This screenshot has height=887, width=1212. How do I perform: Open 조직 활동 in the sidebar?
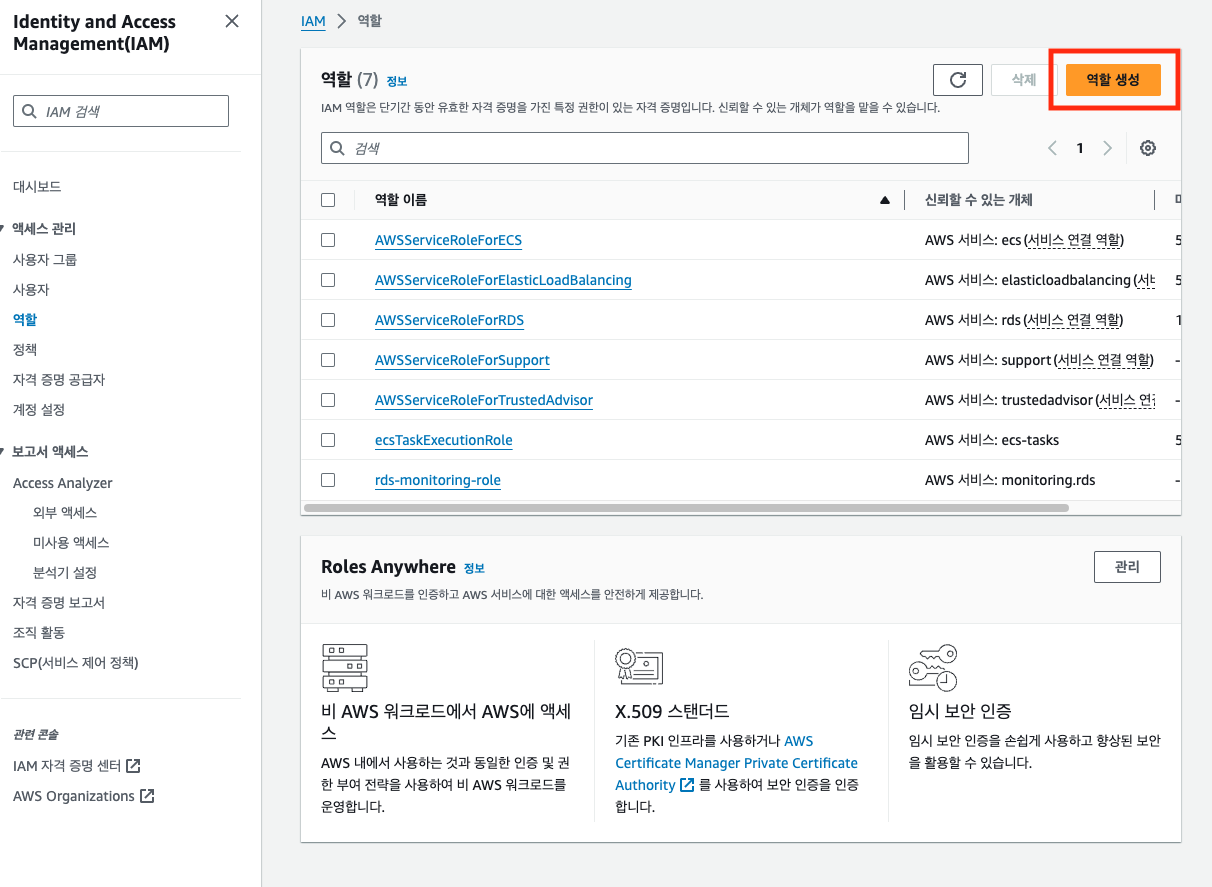[x=39, y=633]
